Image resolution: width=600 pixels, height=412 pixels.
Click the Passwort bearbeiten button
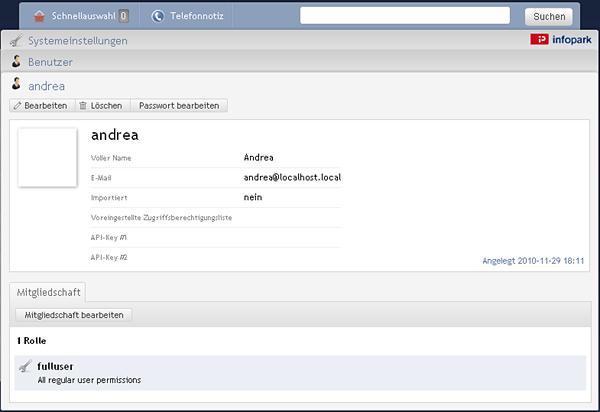coord(179,106)
